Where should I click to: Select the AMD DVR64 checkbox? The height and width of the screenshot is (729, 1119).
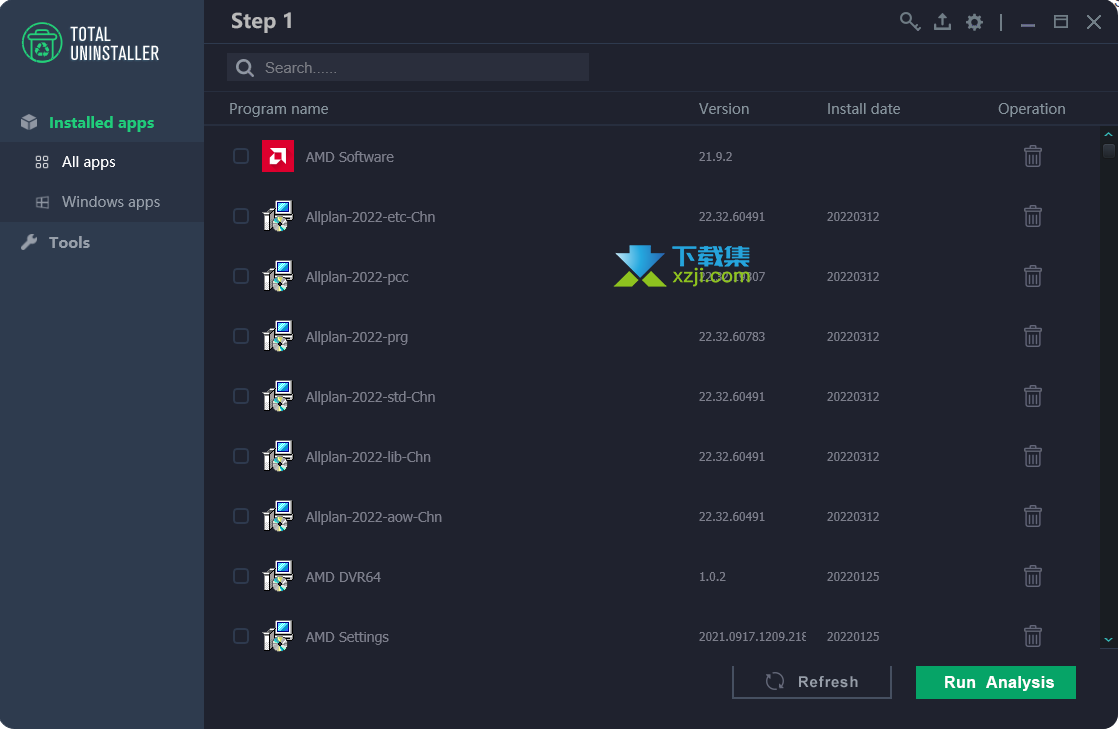point(241,576)
